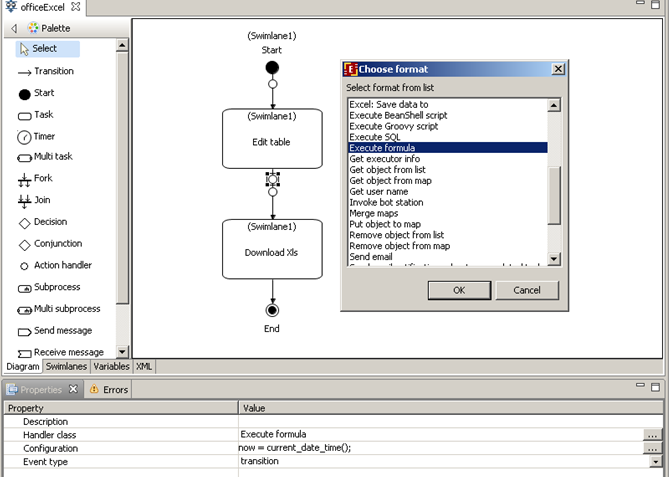
Task: Click the Edit table task node
Action: (x=272, y=139)
